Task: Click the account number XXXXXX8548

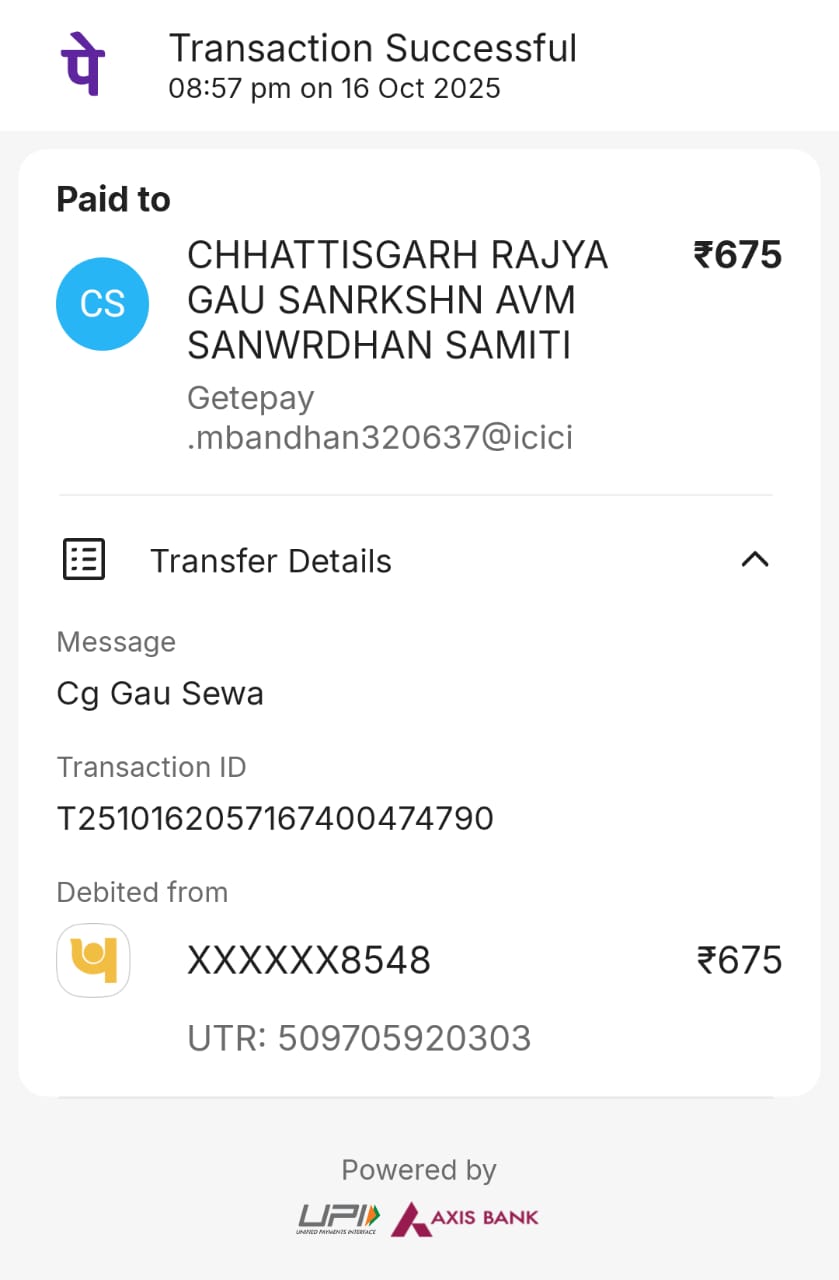Action: pyautogui.click(x=308, y=961)
